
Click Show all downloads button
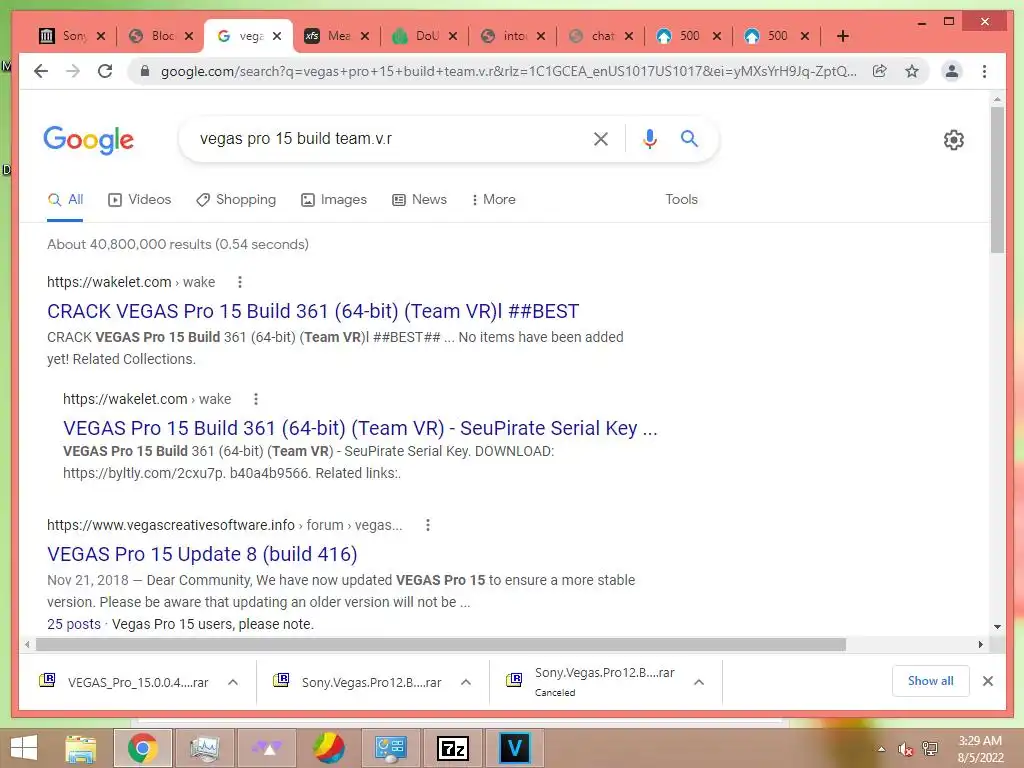[x=930, y=680]
